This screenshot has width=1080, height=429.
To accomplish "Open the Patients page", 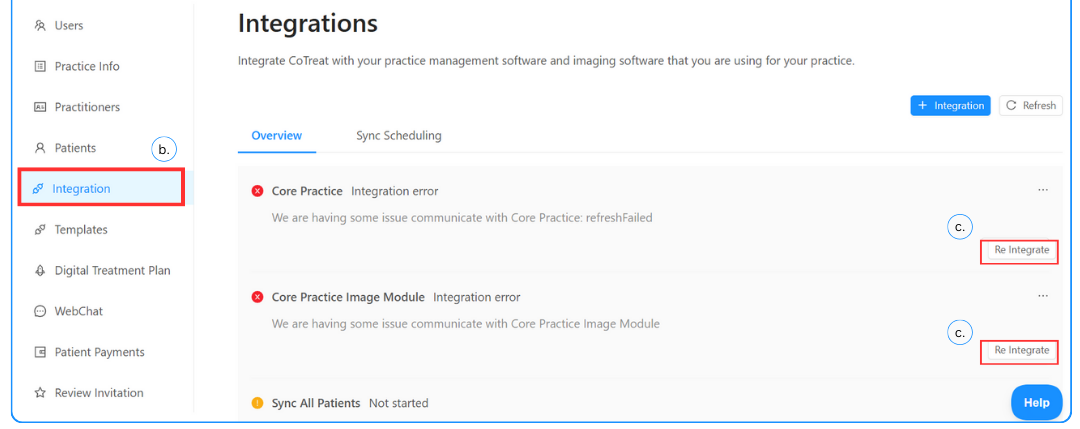I will (75, 147).
